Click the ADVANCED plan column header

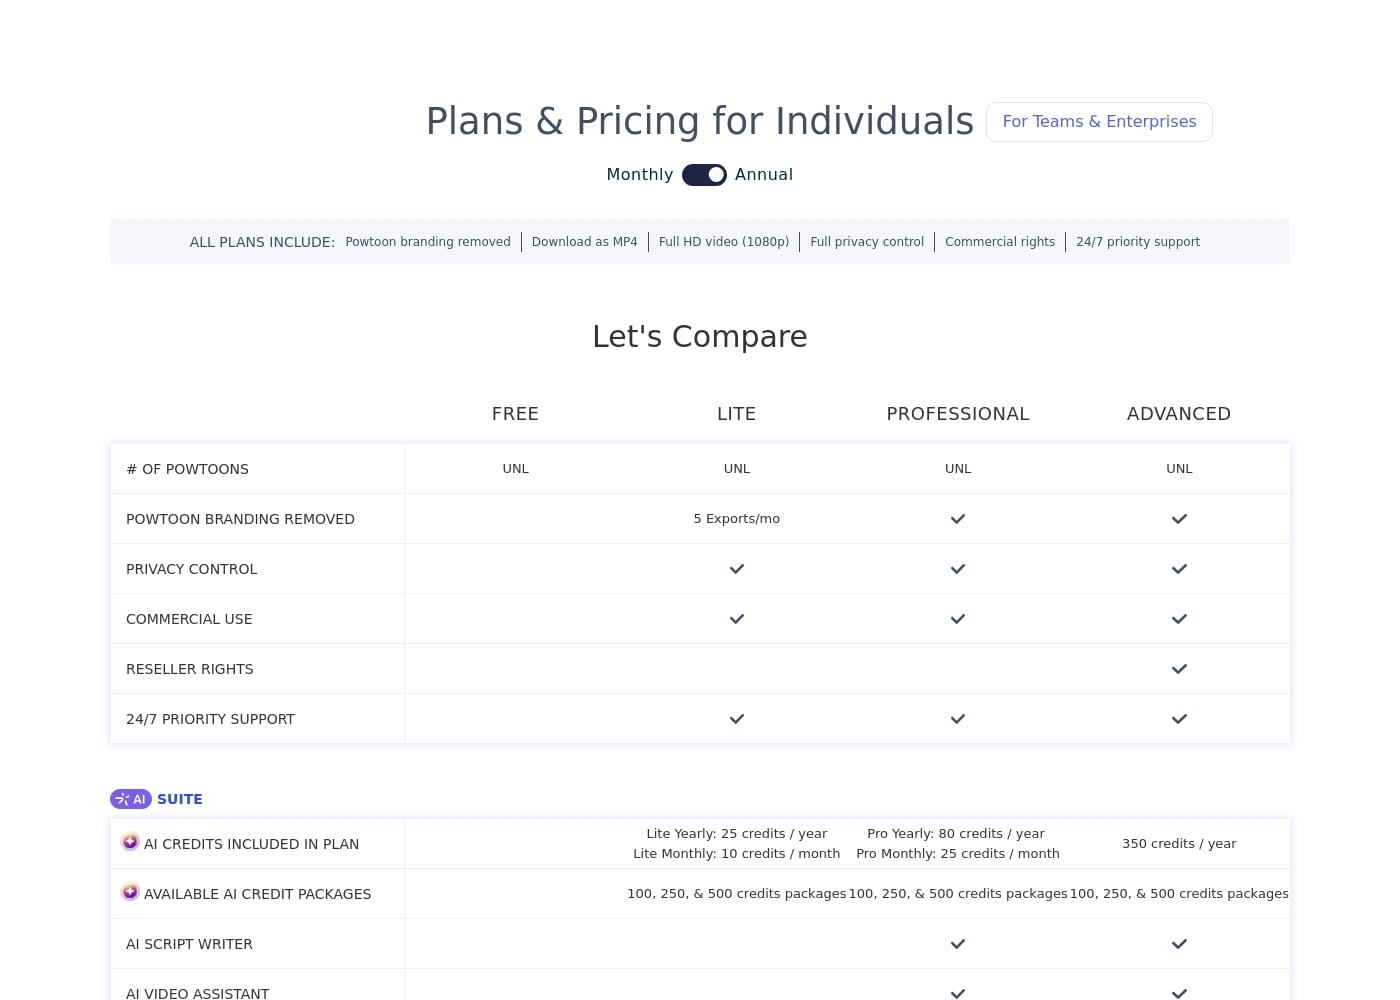pos(1179,414)
